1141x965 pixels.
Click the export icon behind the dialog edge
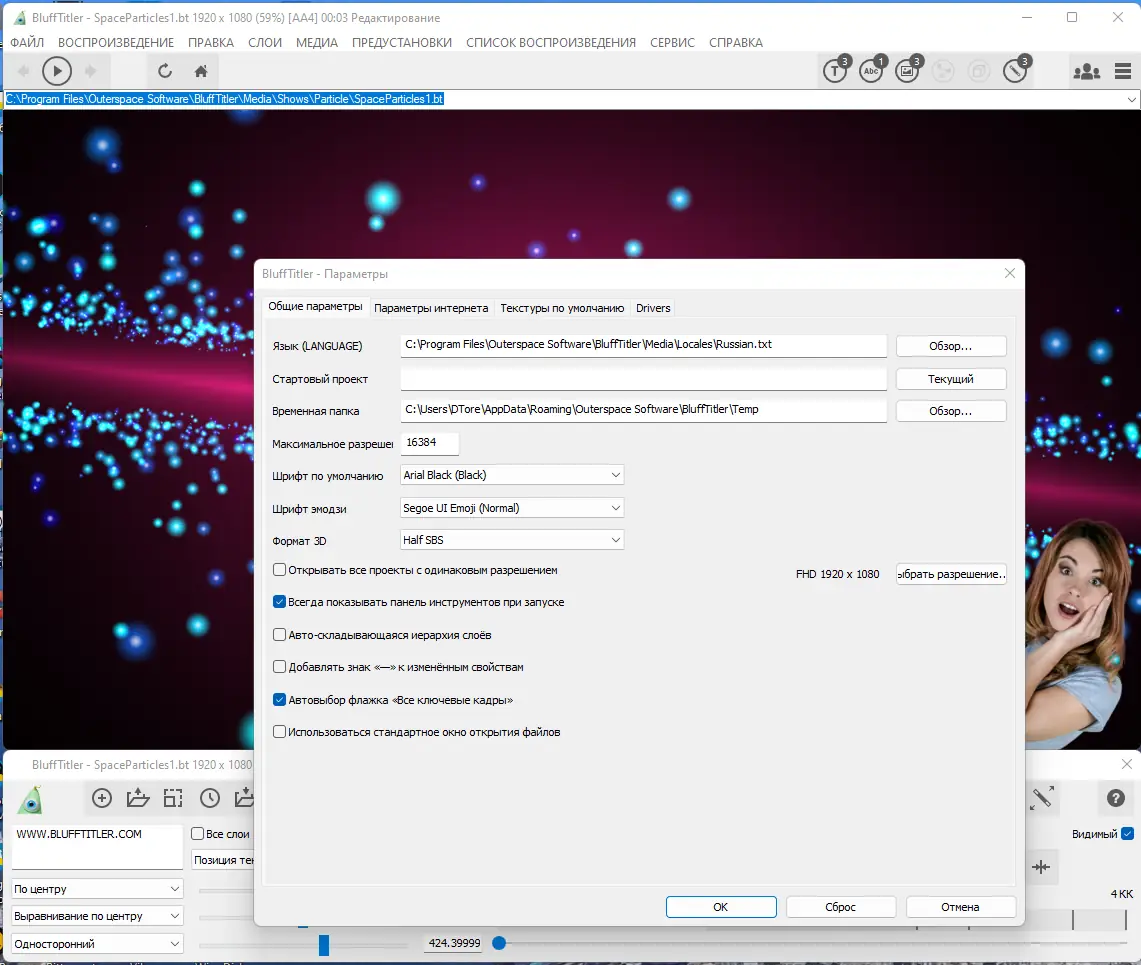point(244,798)
